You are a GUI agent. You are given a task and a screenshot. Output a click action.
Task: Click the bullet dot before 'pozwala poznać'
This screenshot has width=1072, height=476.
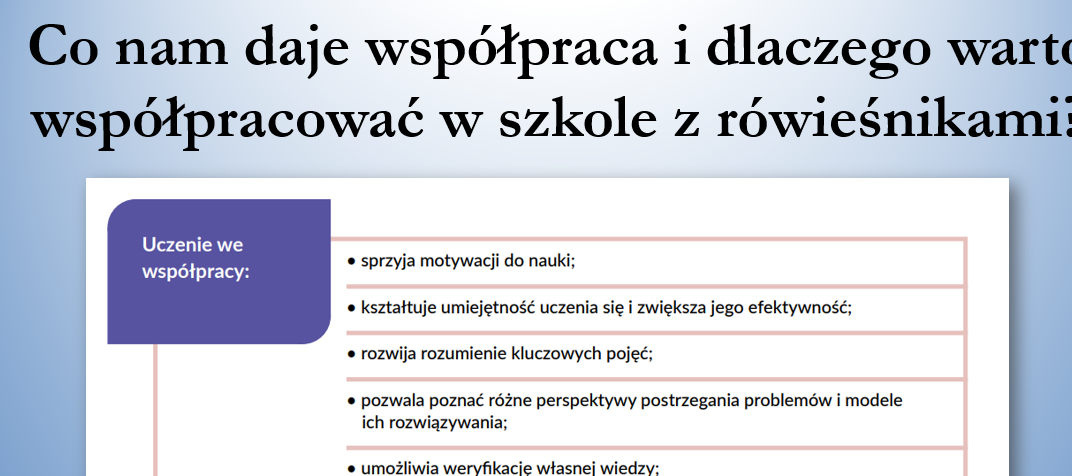[x=352, y=401]
